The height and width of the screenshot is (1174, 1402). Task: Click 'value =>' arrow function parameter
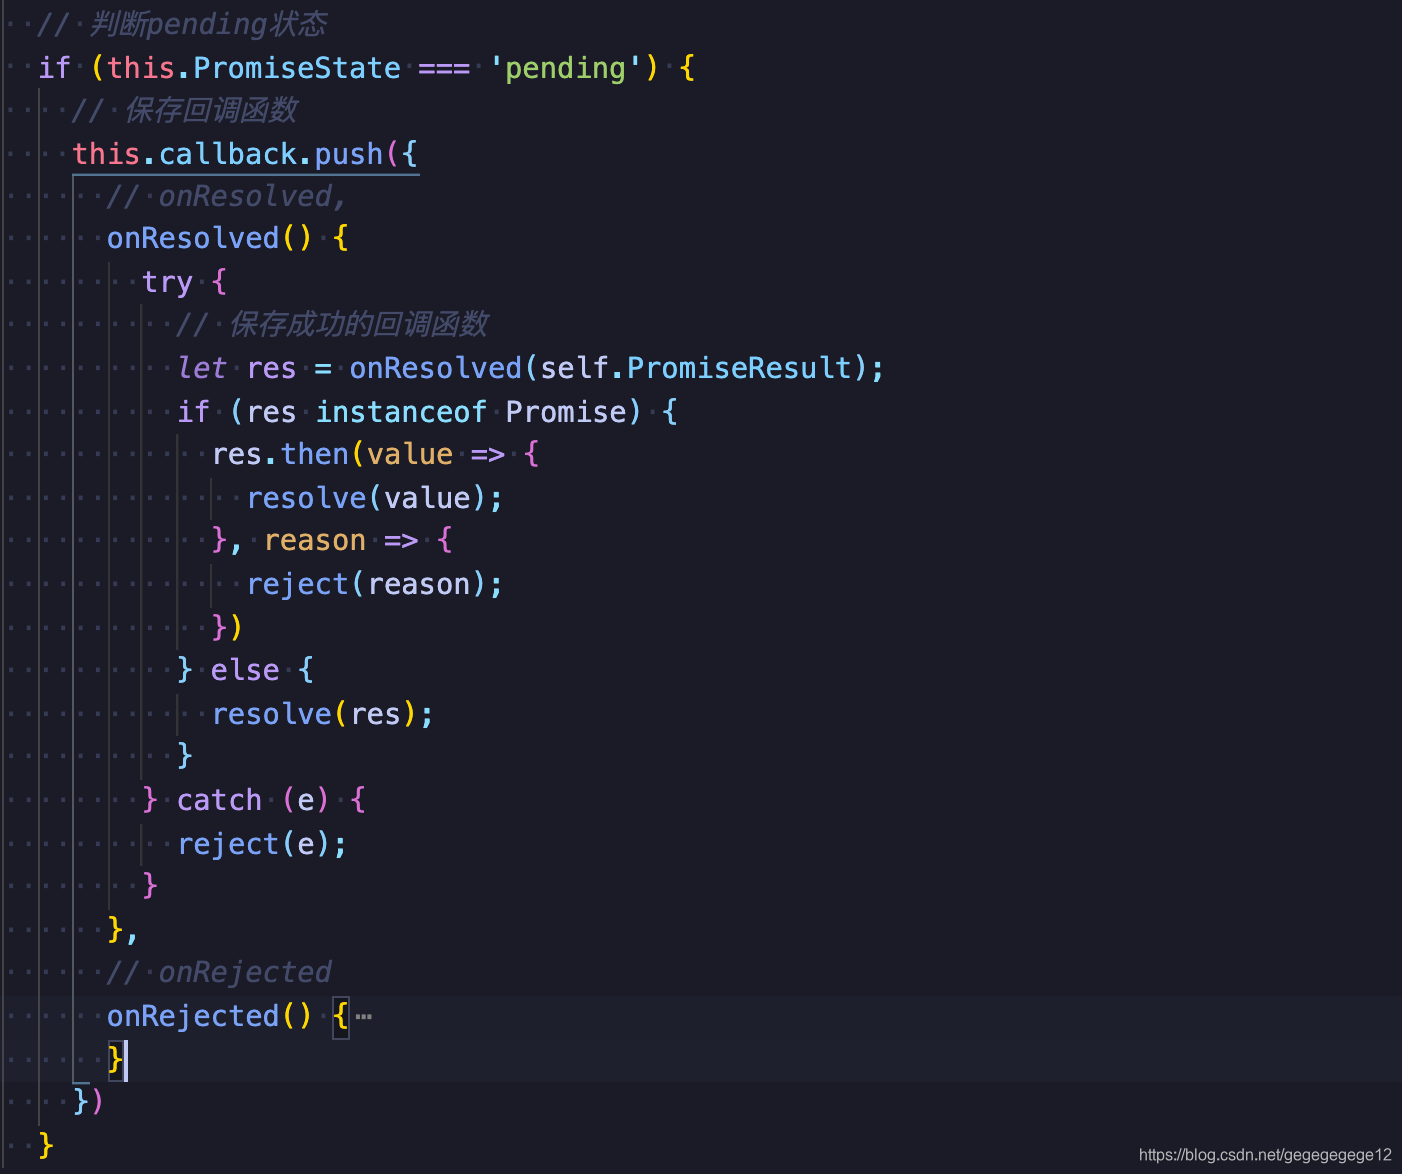pyautogui.click(x=435, y=454)
